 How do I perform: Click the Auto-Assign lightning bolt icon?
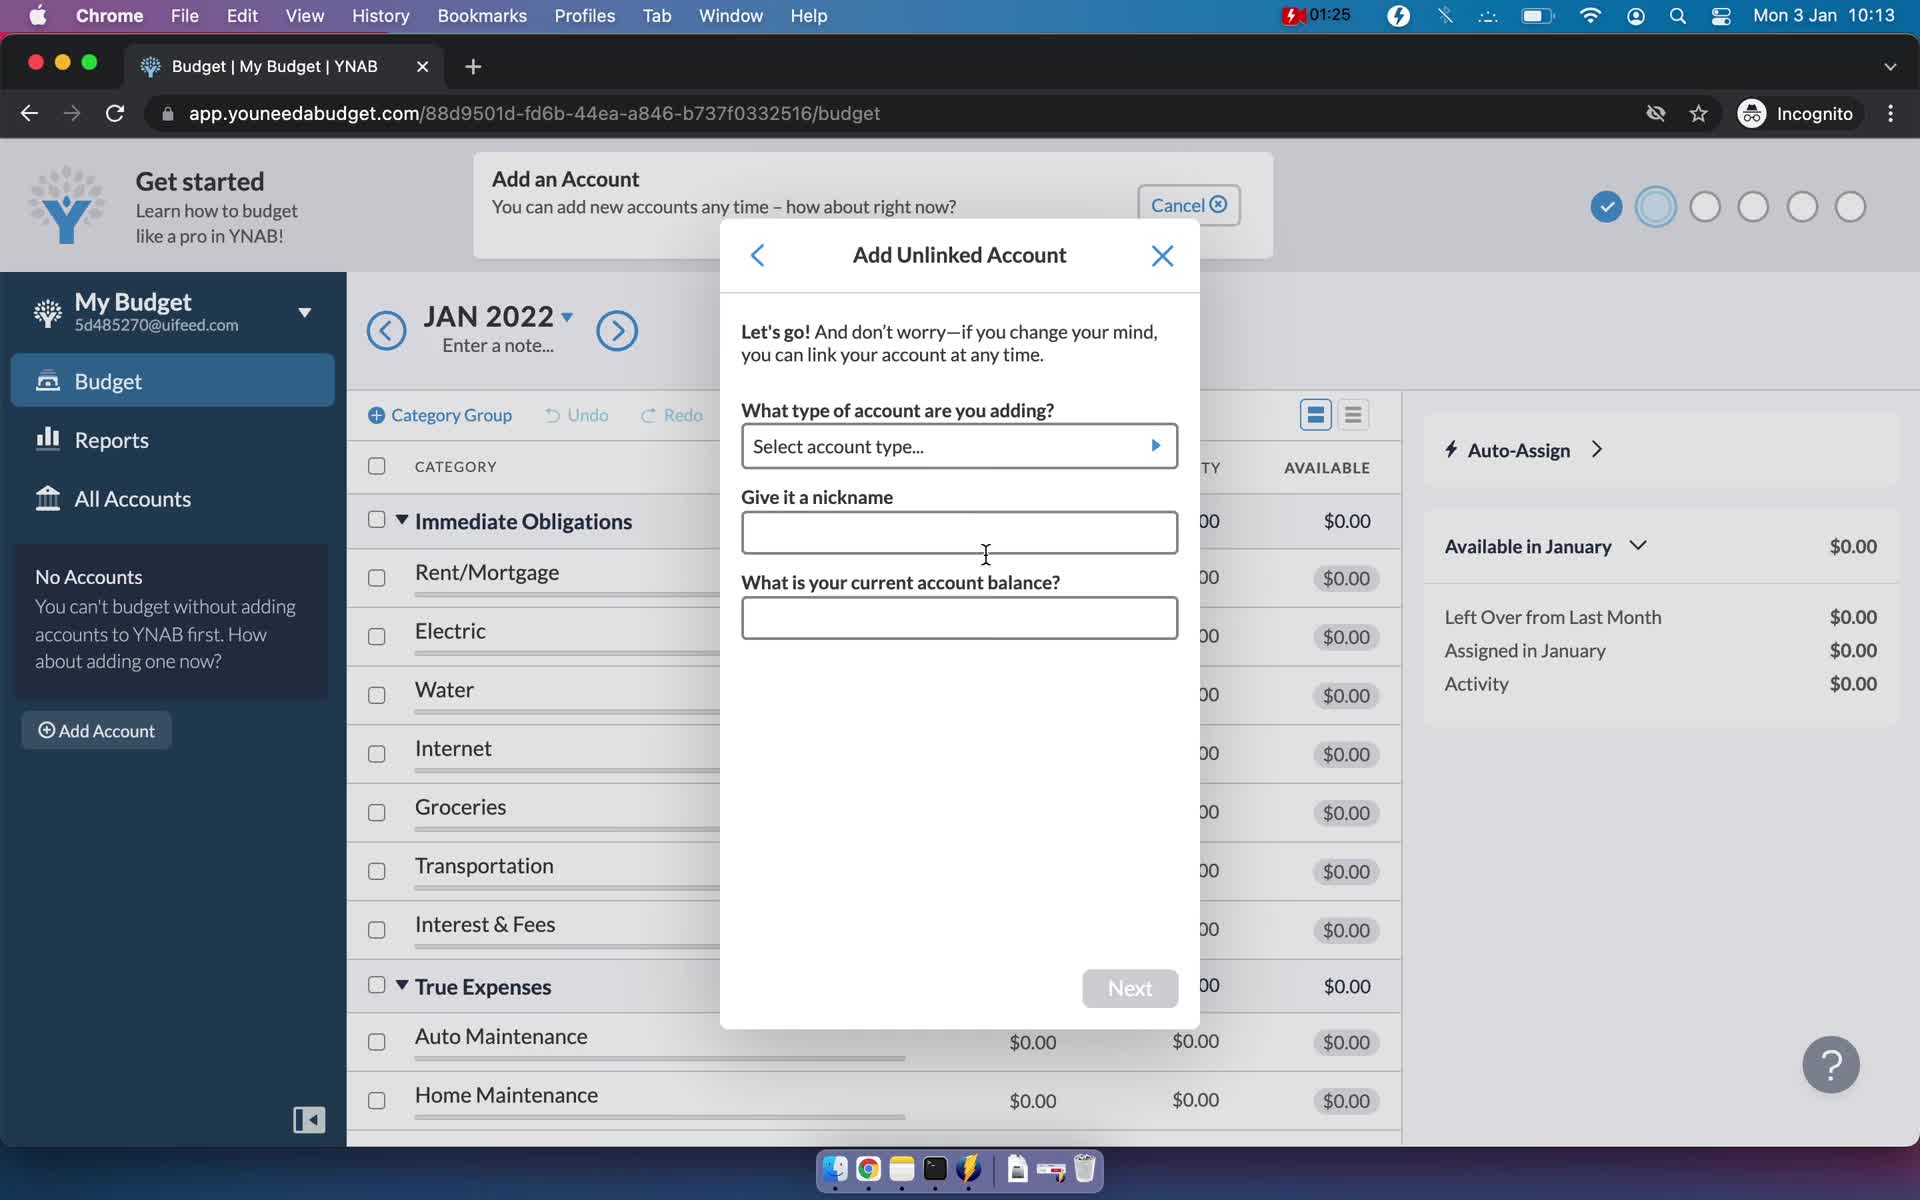click(x=1453, y=448)
